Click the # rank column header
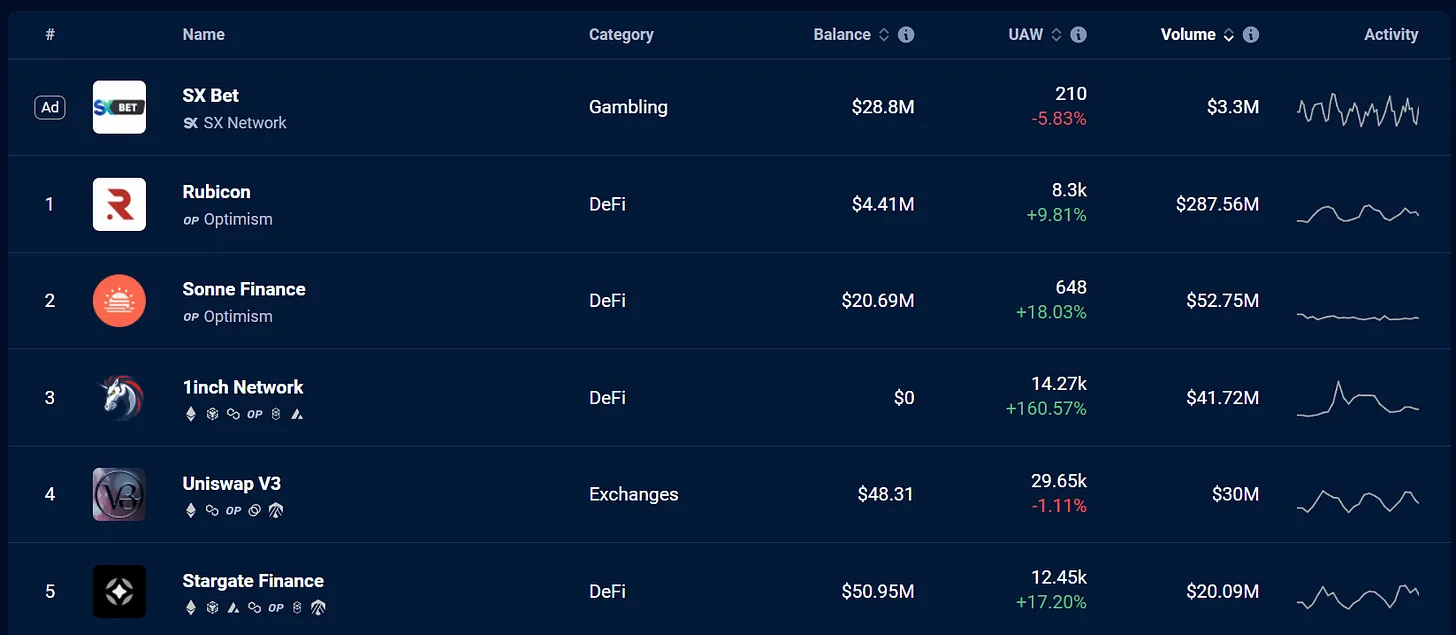This screenshot has height=635, width=1456. [50, 34]
